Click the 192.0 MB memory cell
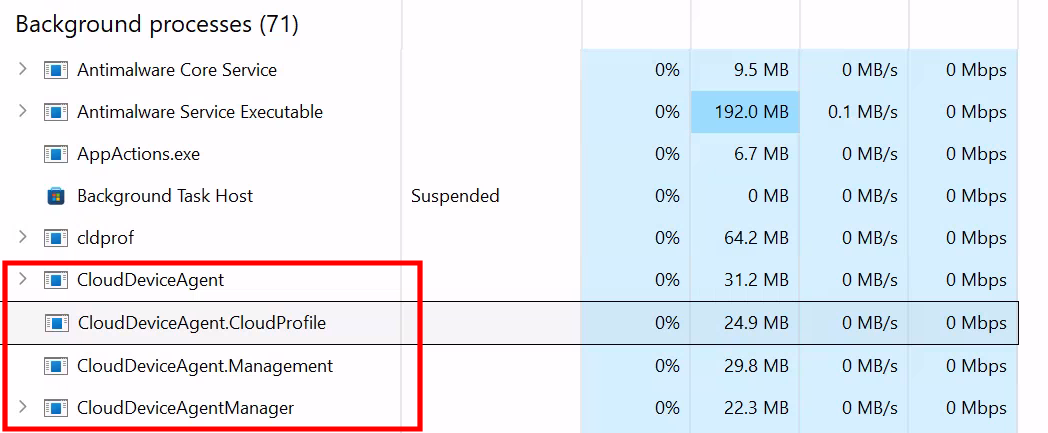1048x433 pixels. pos(744,112)
